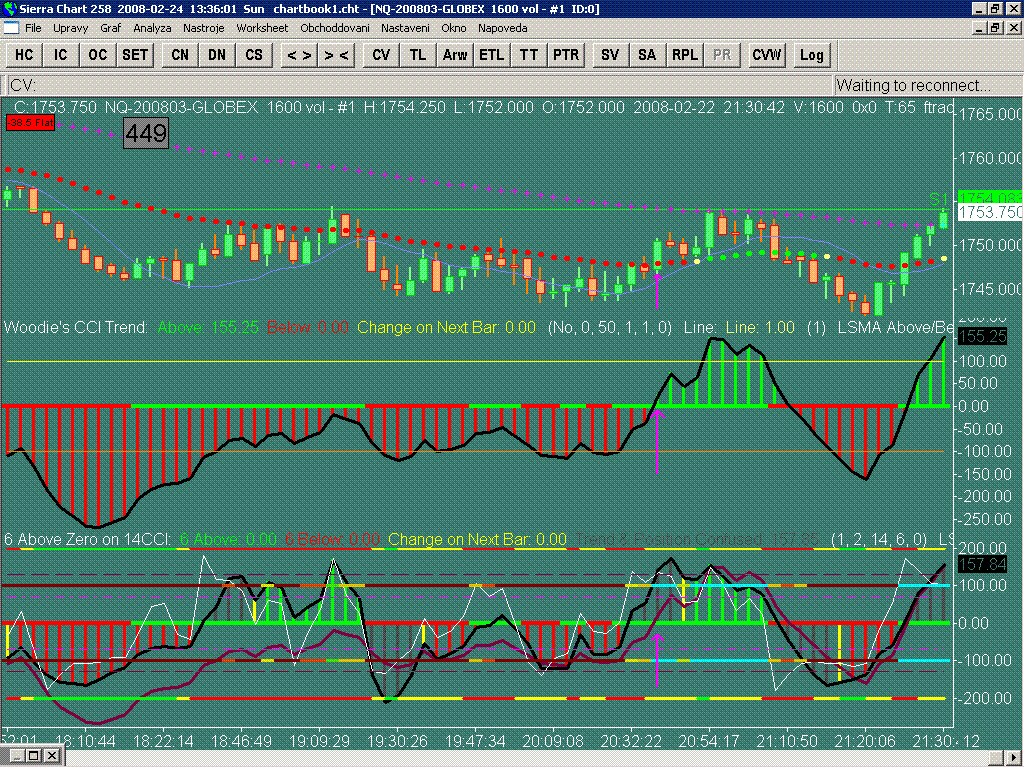Click the green 1754 price marker label
Image resolution: width=1024 pixels, height=768 pixels.
[x=989, y=198]
